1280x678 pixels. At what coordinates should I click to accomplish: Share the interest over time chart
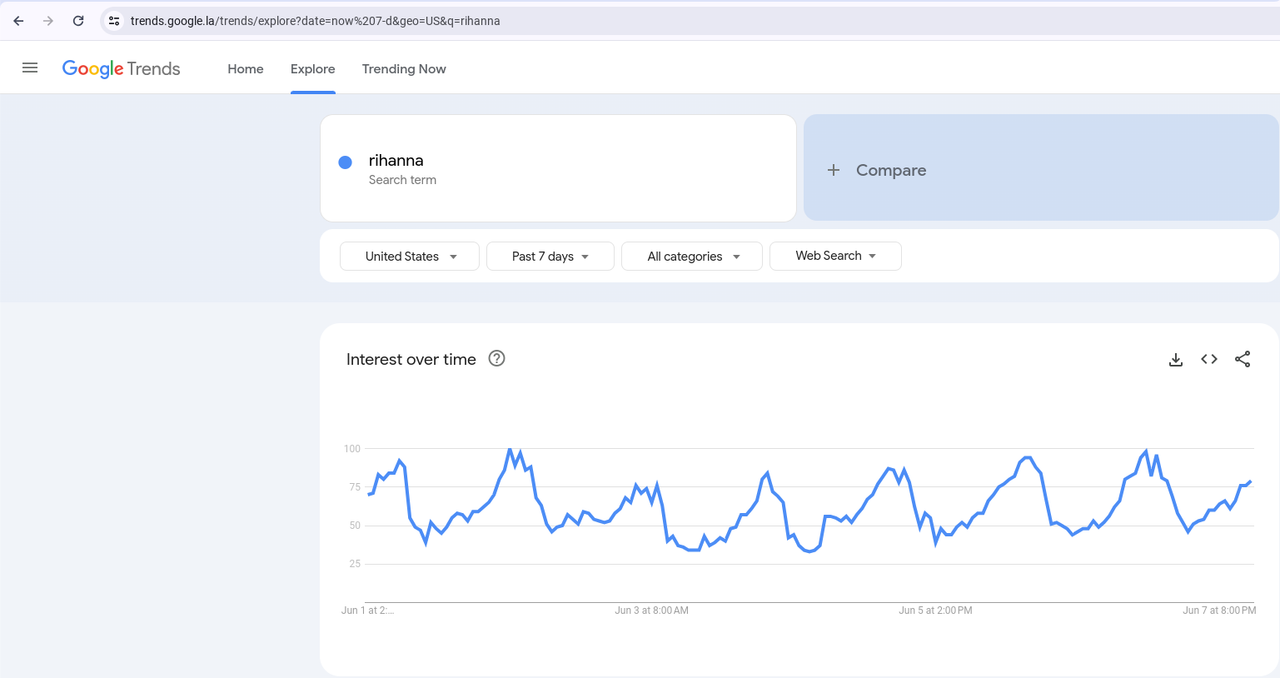pos(1242,360)
